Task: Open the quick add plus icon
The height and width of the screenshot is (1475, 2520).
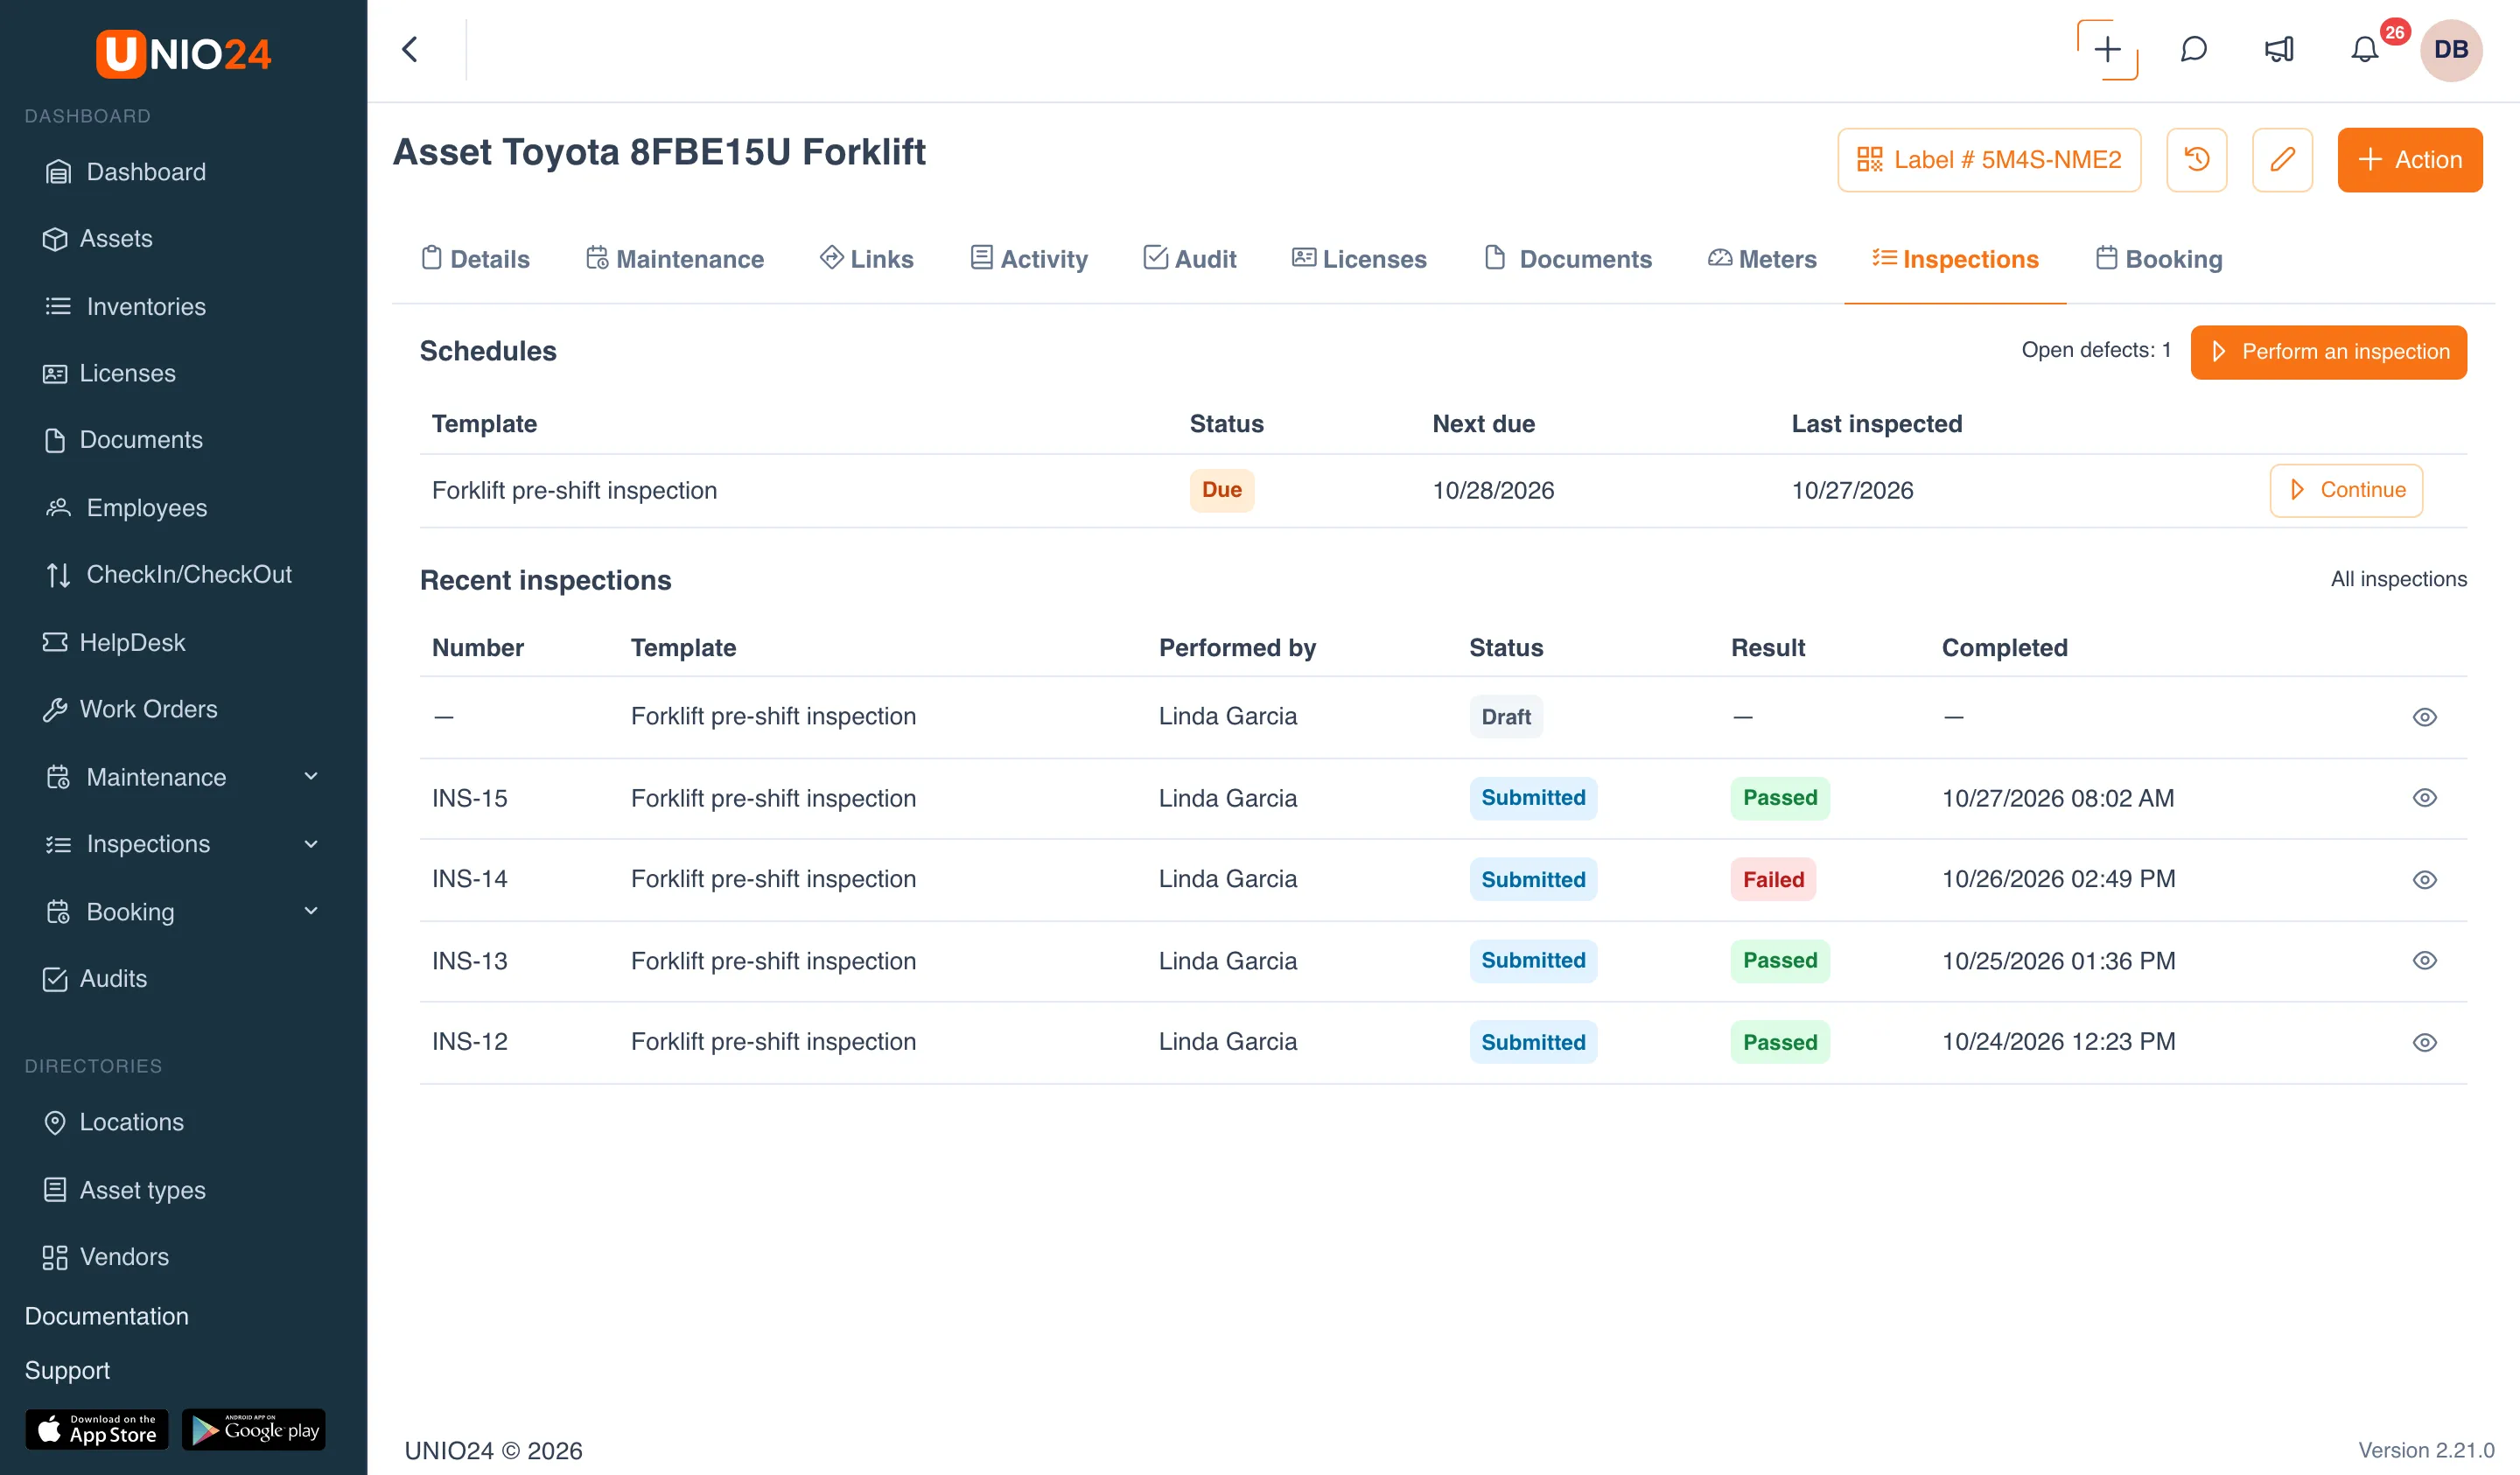Action: [x=2107, y=49]
